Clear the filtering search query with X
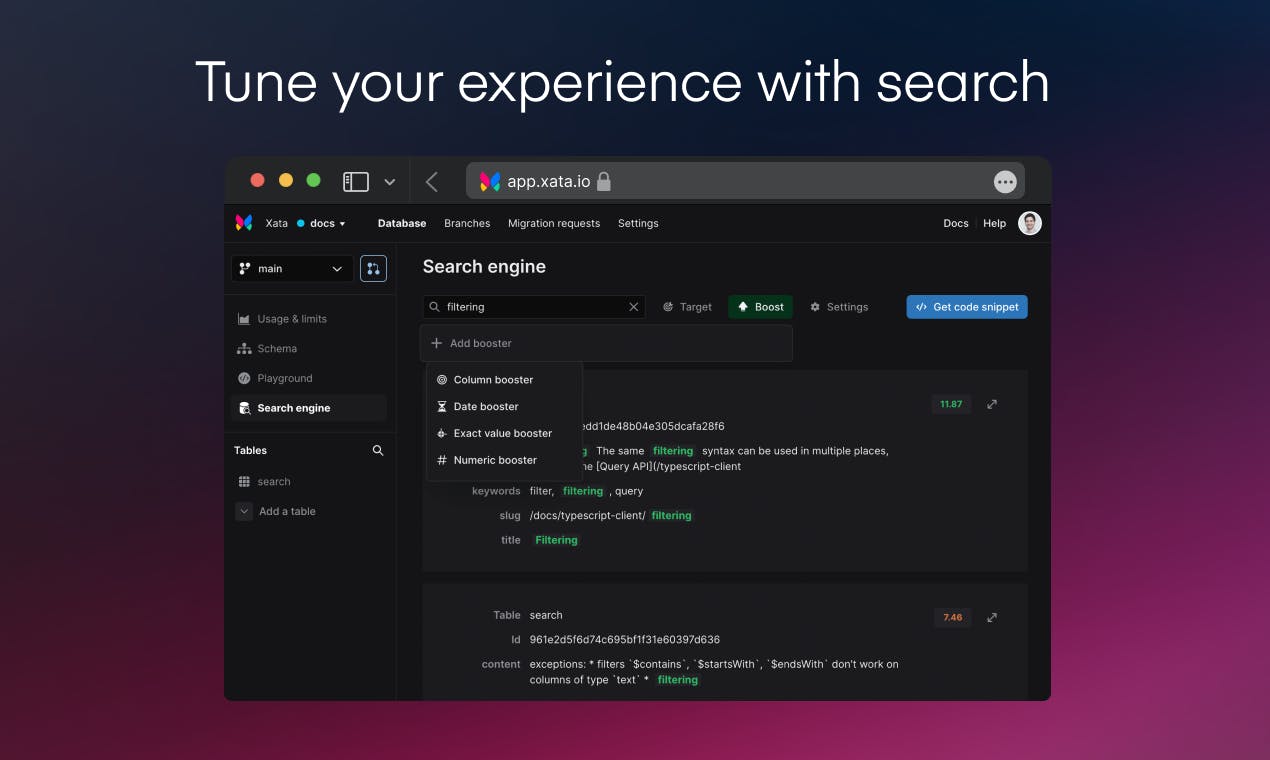The height and width of the screenshot is (760, 1270). pyautogui.click(x=633, y=307)
